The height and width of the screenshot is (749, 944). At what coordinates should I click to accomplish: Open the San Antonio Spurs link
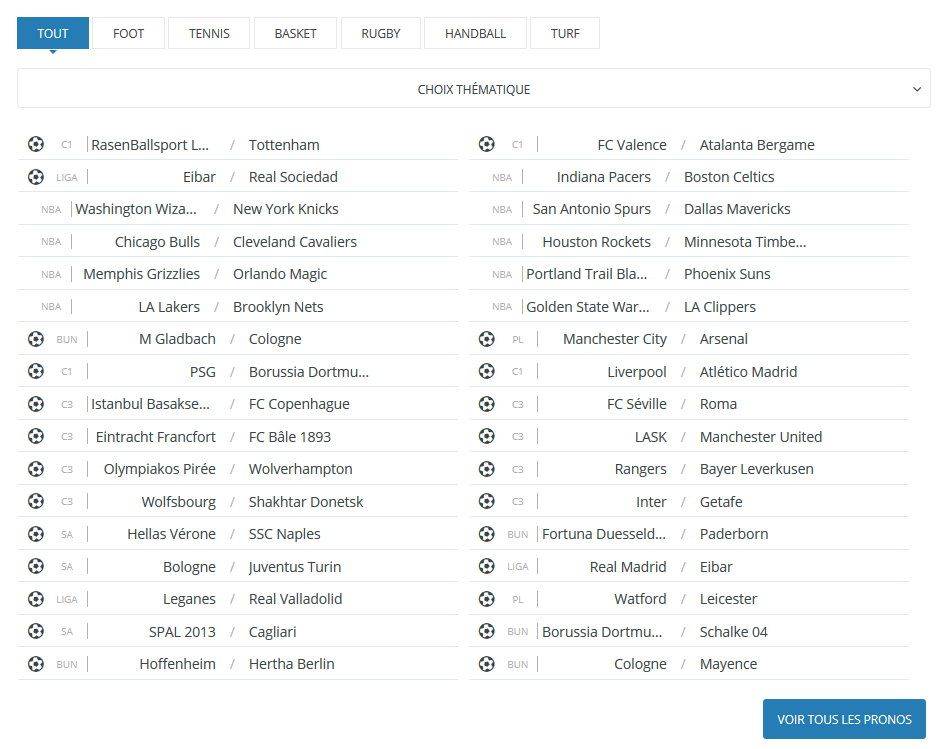pyautogui.click(x=592, y=209)
